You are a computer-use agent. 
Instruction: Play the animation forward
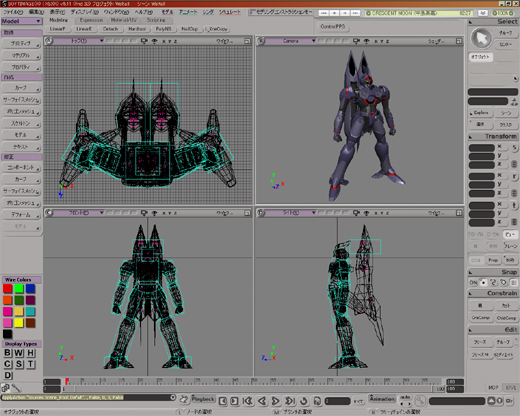[x=275, y=401]
